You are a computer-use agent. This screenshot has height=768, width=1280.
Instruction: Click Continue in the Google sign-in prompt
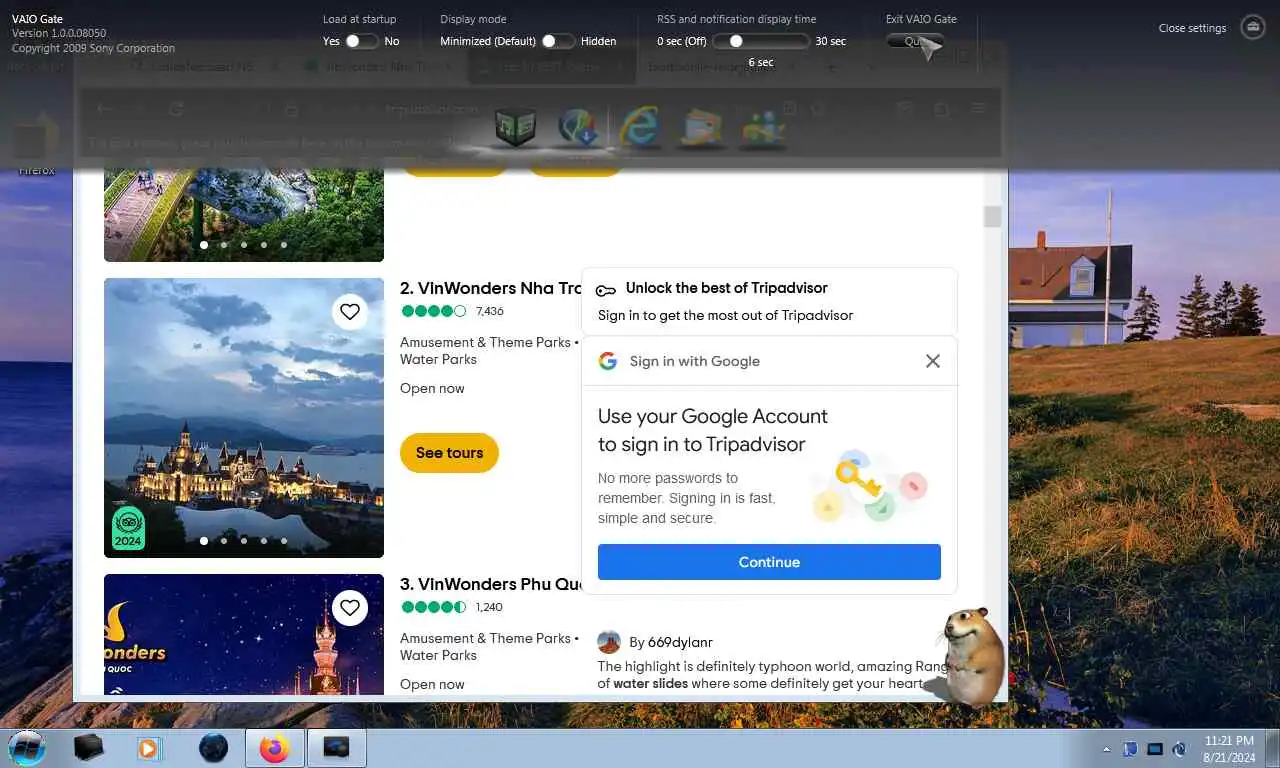point(769,562)
